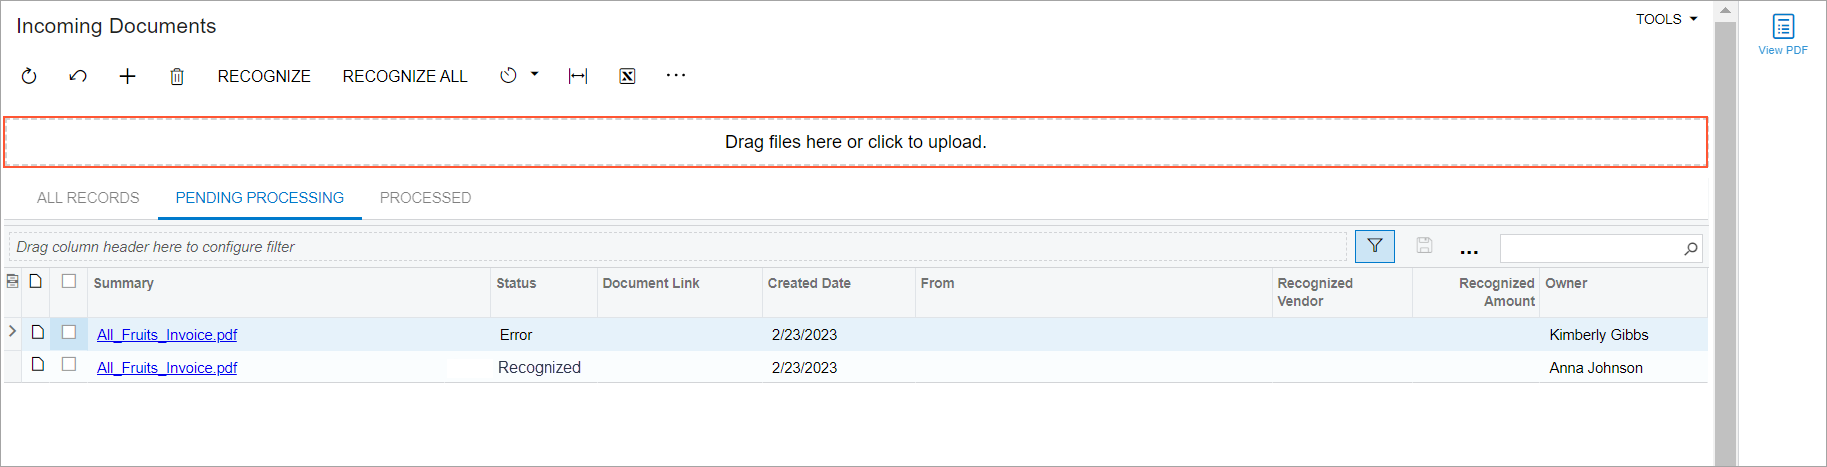Click the Delete trash can icon
This screenshot has height=467, width=1827.
[x=177, y=76]
